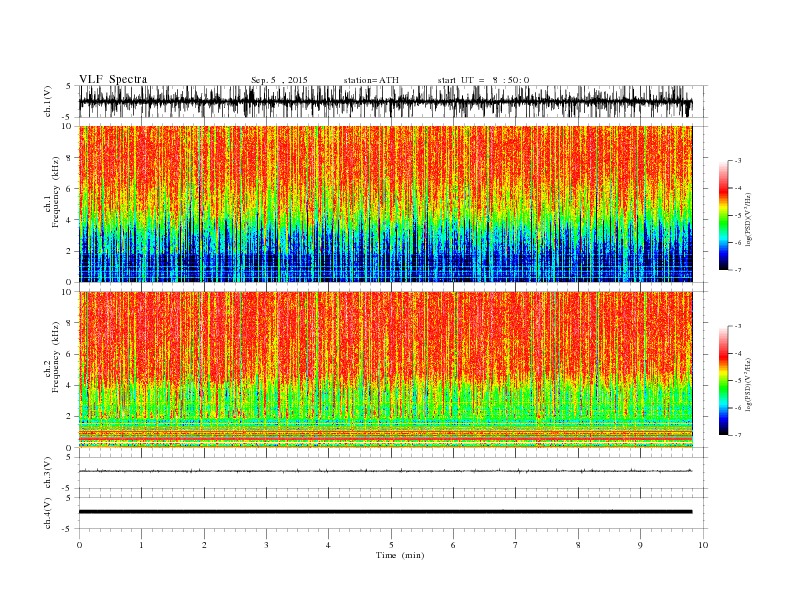Click the 'Time (min)' axis label

[400, 555]
